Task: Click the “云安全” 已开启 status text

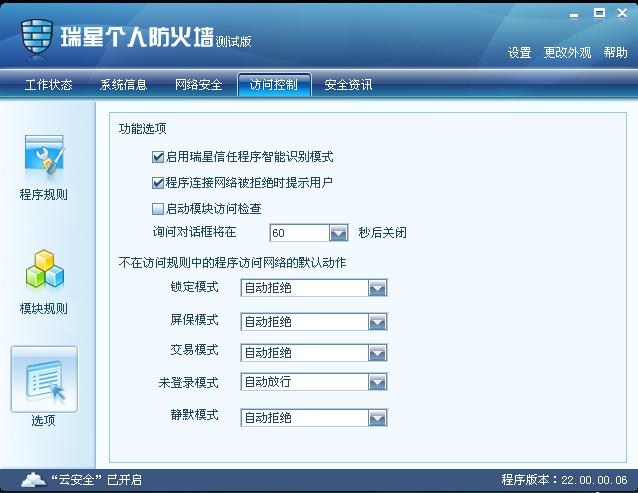Action: click(x=96, y=480)
